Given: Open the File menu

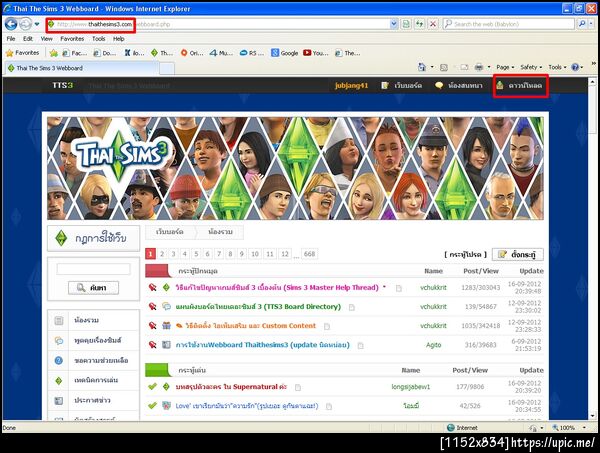Looking at the screenshot, I should pos(11,39).
